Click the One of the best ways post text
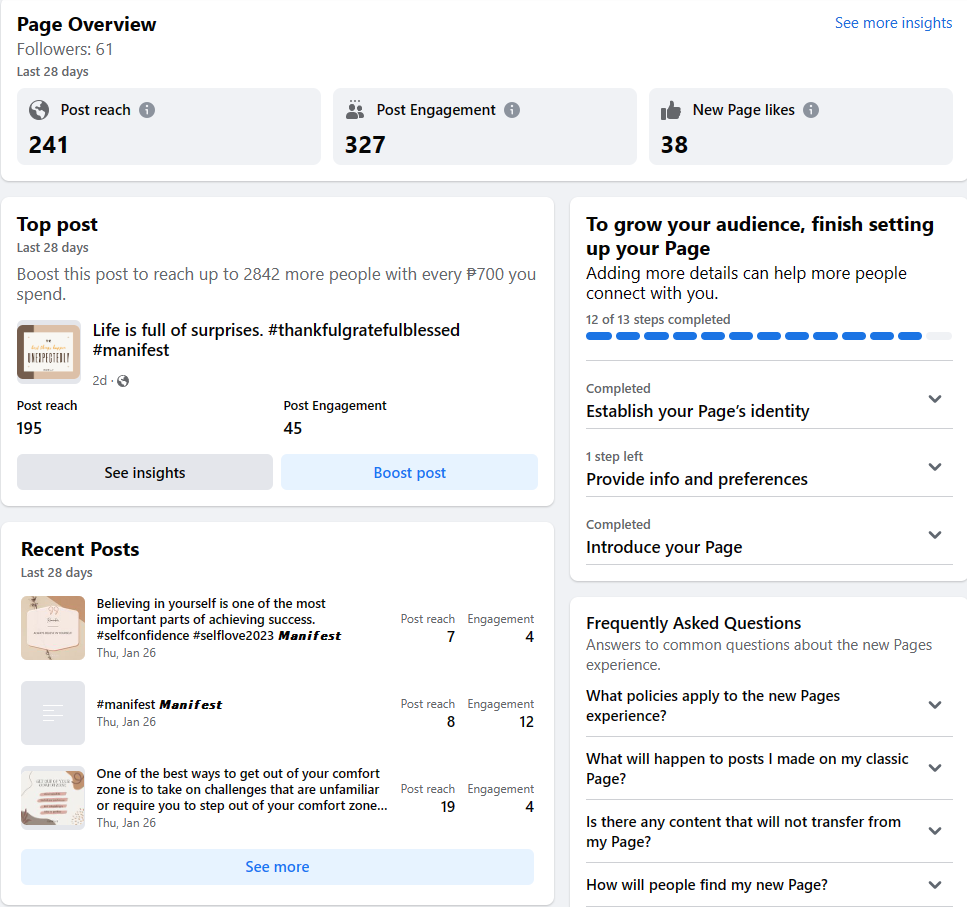 pos(242,789)
